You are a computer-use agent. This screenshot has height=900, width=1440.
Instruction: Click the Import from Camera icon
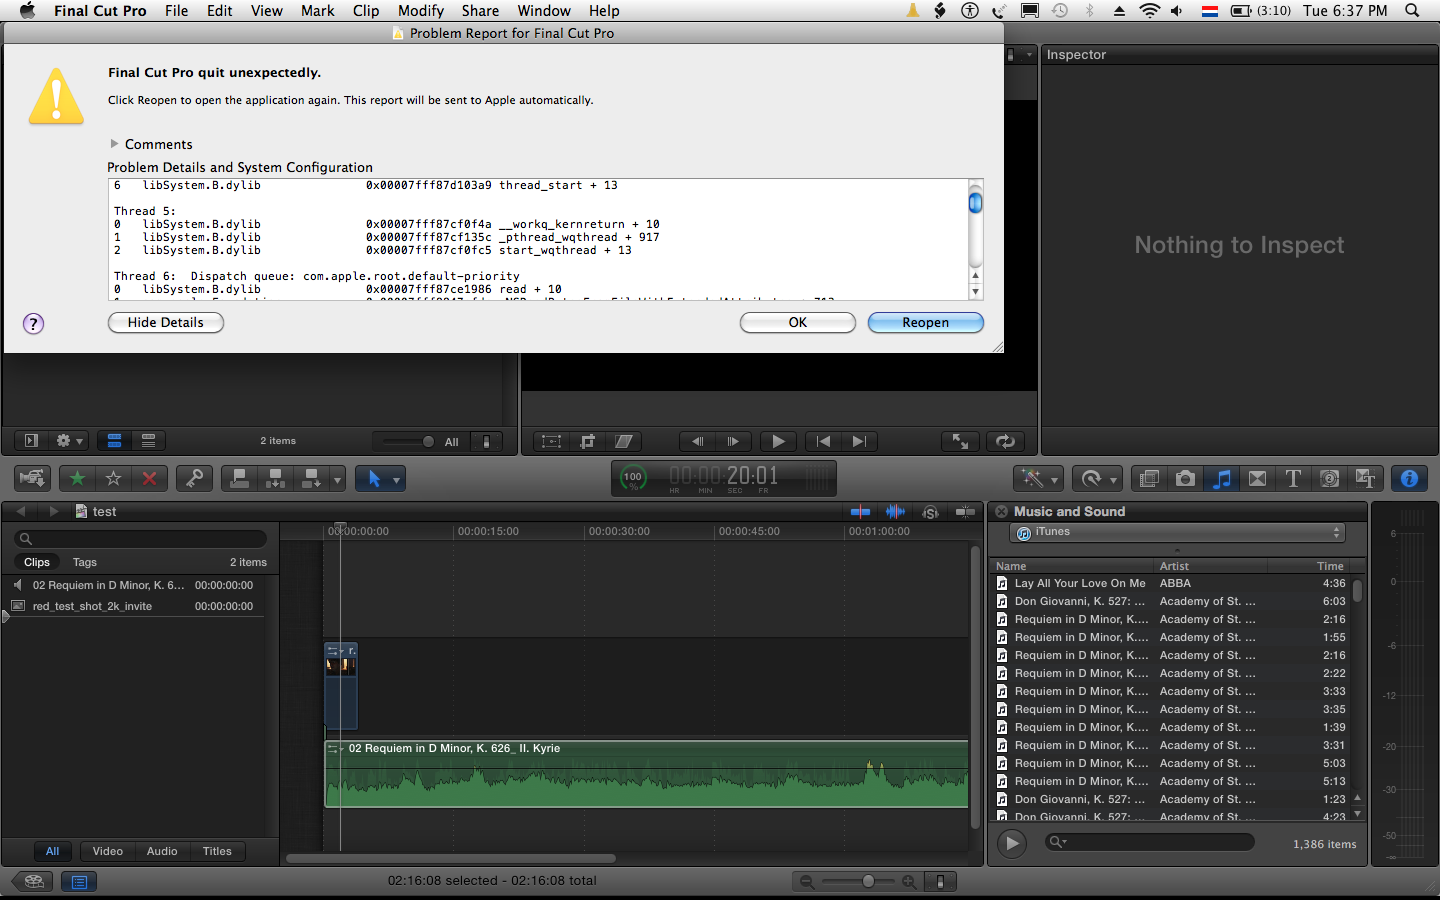point(32,479)
